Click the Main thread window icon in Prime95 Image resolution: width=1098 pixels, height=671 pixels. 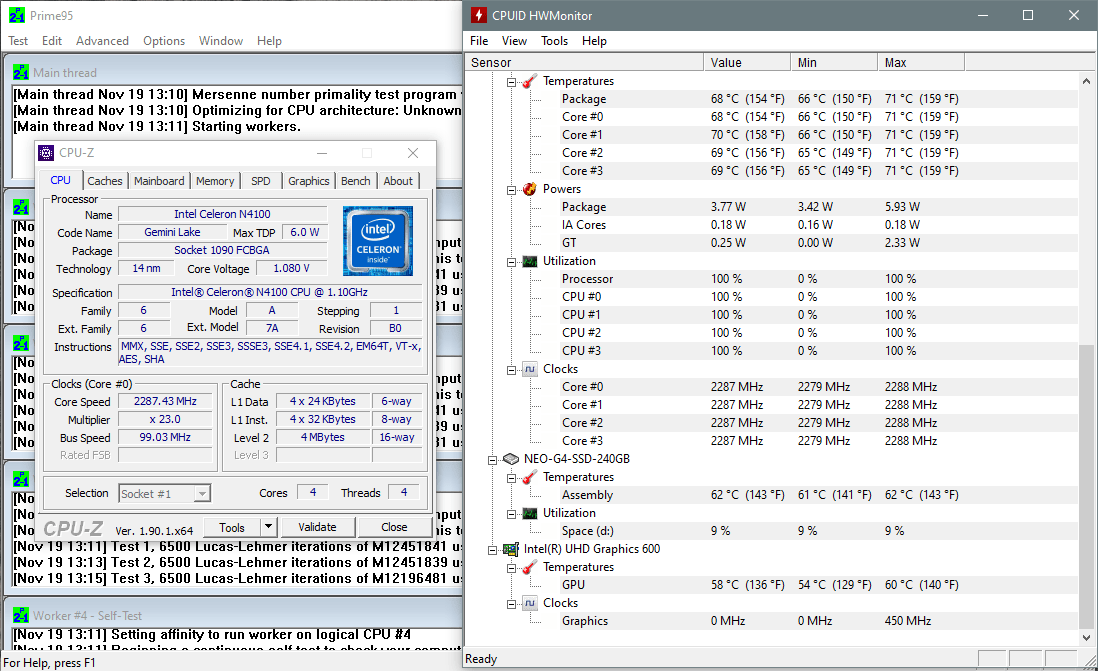(21, 72)
